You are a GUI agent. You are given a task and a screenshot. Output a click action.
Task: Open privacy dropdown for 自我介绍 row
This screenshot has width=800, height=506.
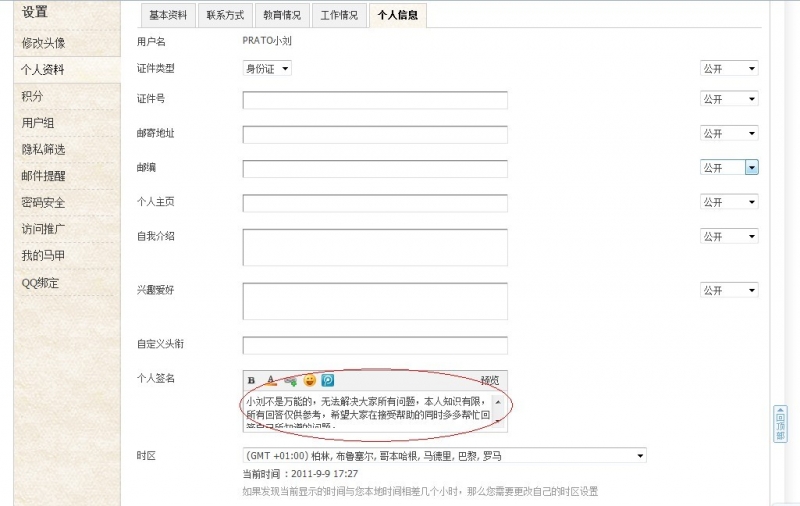coord(728,236)
